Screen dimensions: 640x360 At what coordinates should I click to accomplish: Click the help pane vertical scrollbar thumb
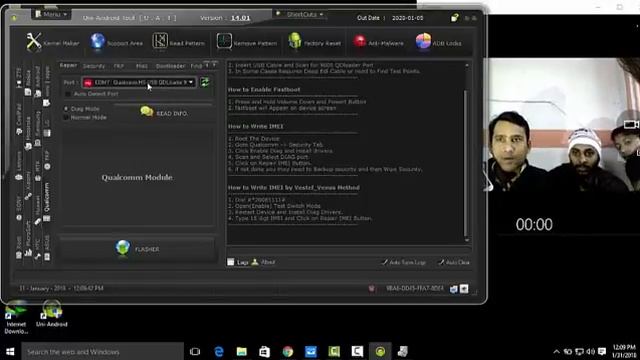[466, 163]
